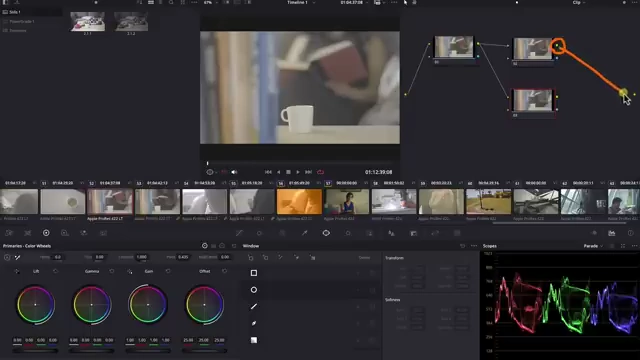This screenshot has width=640, height=360.
Task: Reset the Window palette
Action: (x=462, y=246)
